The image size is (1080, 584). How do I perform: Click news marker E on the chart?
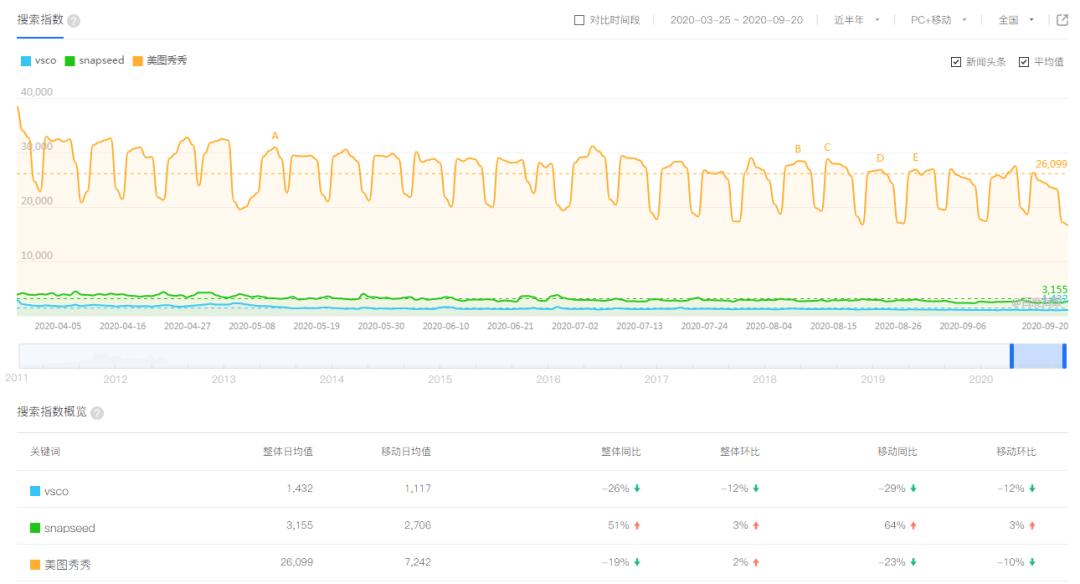pyautogui.click(x=915, y=158)
